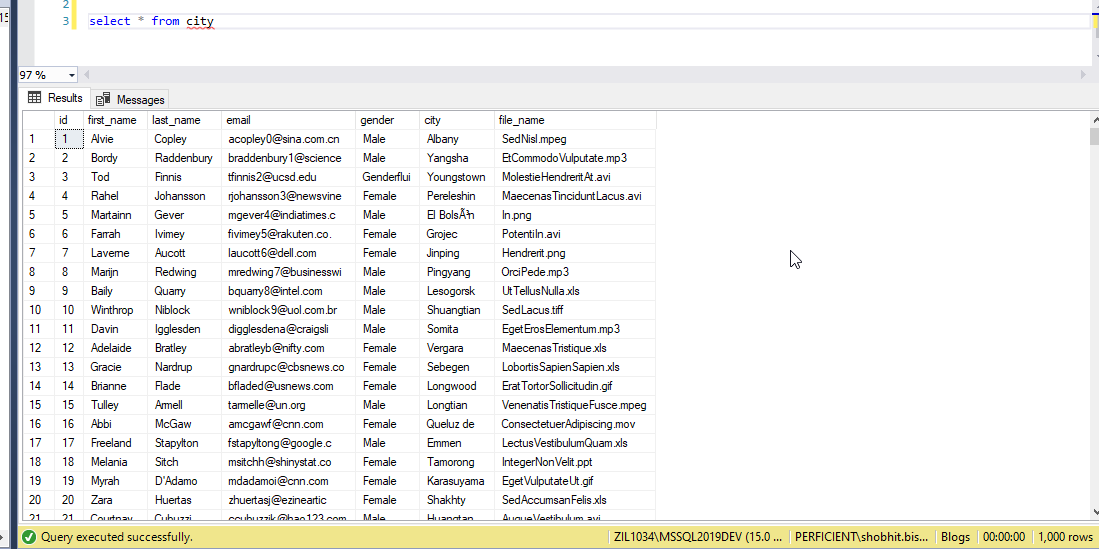Select cell tfinnis2@ucsd.edu
The width and height of the screenshot is (1099, 549).
click(288, 177)
